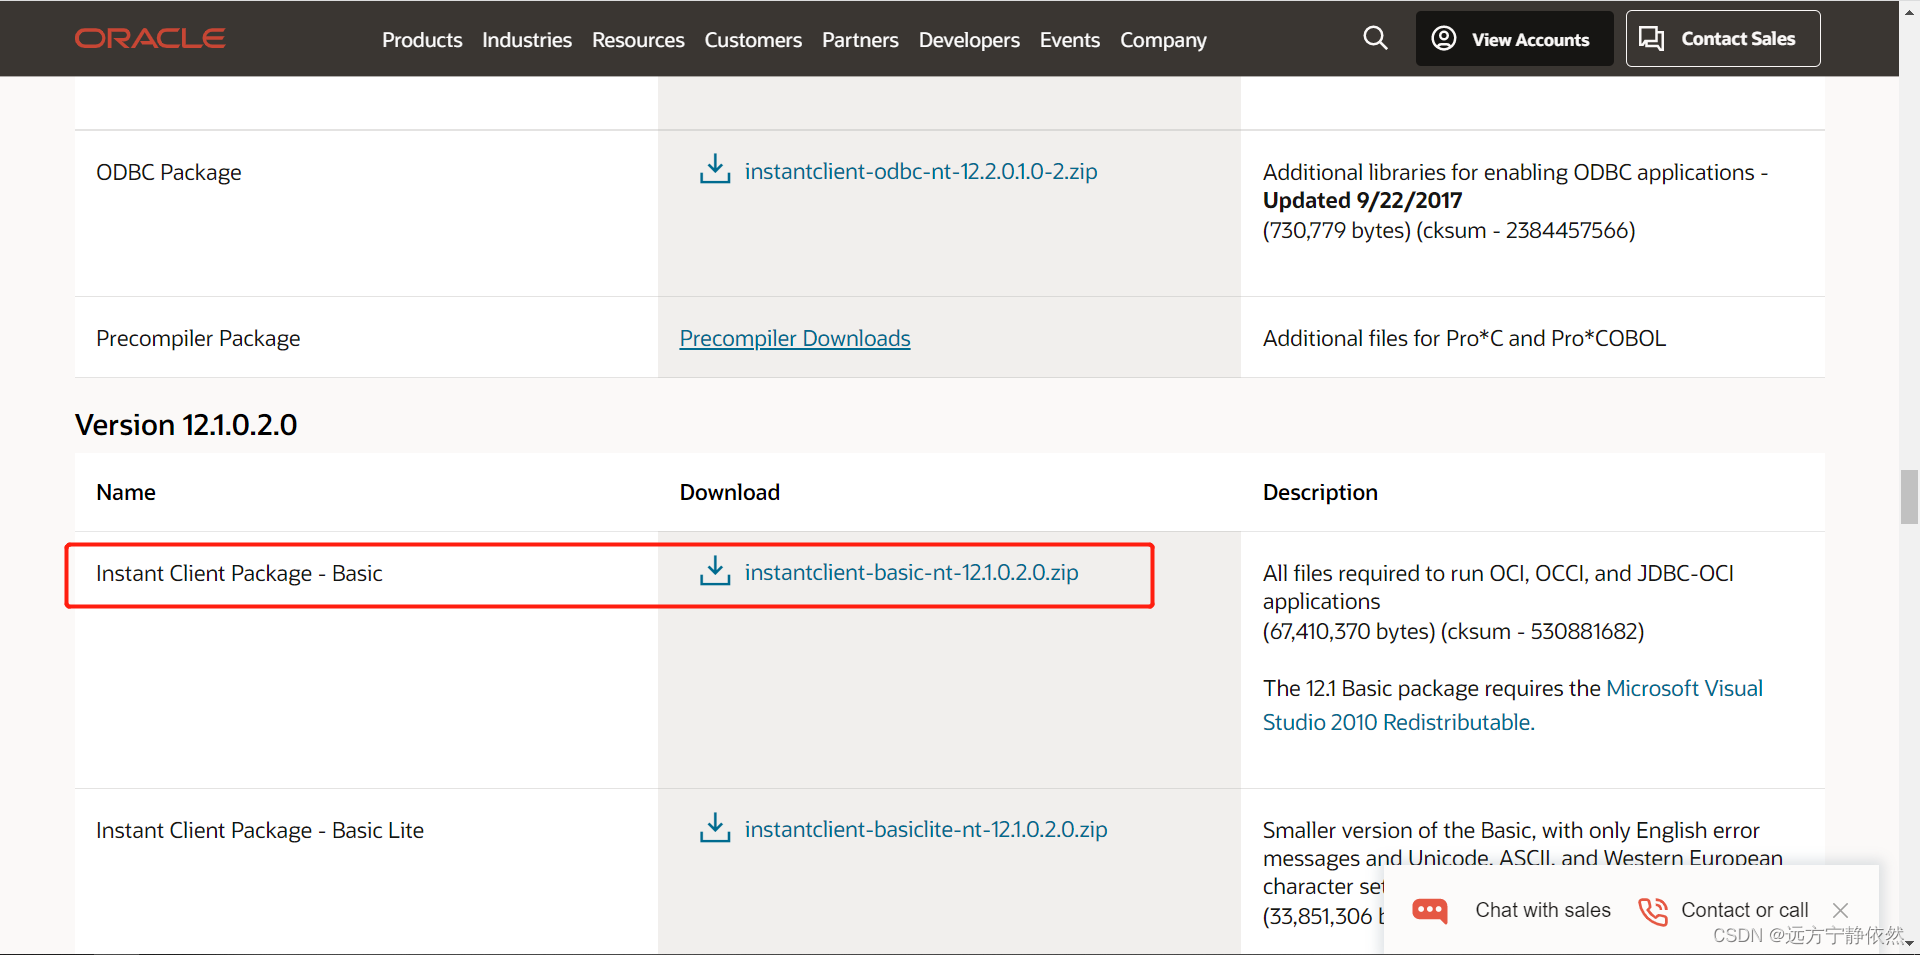Viewport: 1920px width, 955px height.
Task: Click the Name column header
Action: 126,492
